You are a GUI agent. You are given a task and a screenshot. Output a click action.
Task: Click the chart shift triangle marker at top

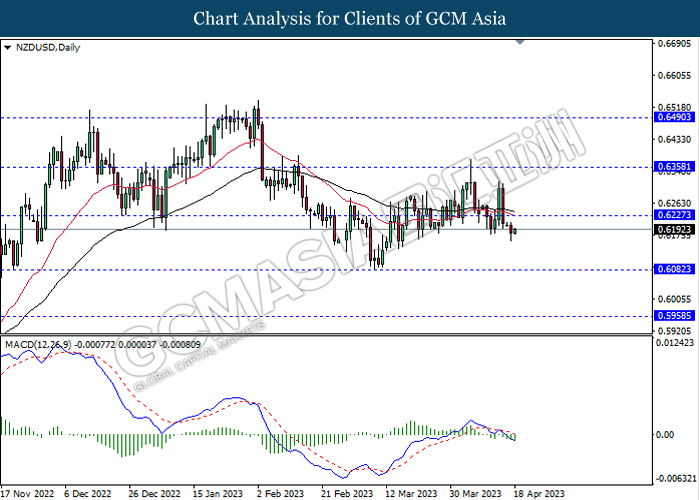[520, 42]
